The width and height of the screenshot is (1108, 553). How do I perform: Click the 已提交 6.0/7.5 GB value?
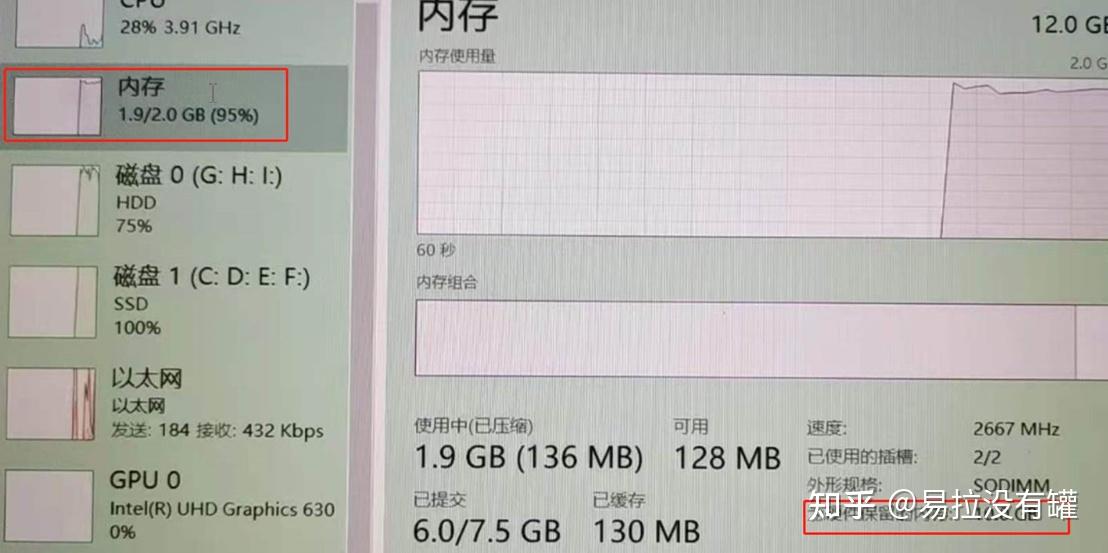[x=487, y=531]
